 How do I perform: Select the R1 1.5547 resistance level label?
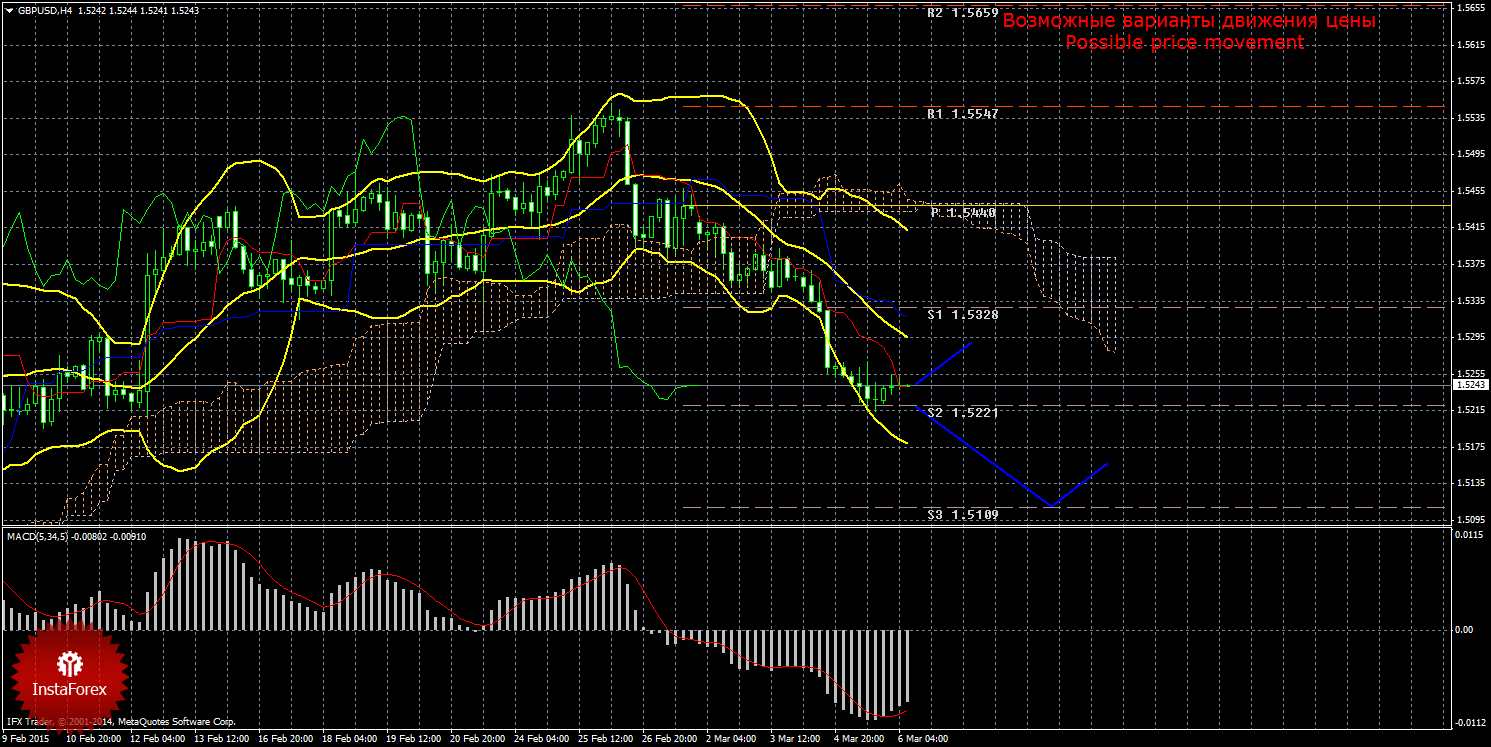tap(962, 115)
